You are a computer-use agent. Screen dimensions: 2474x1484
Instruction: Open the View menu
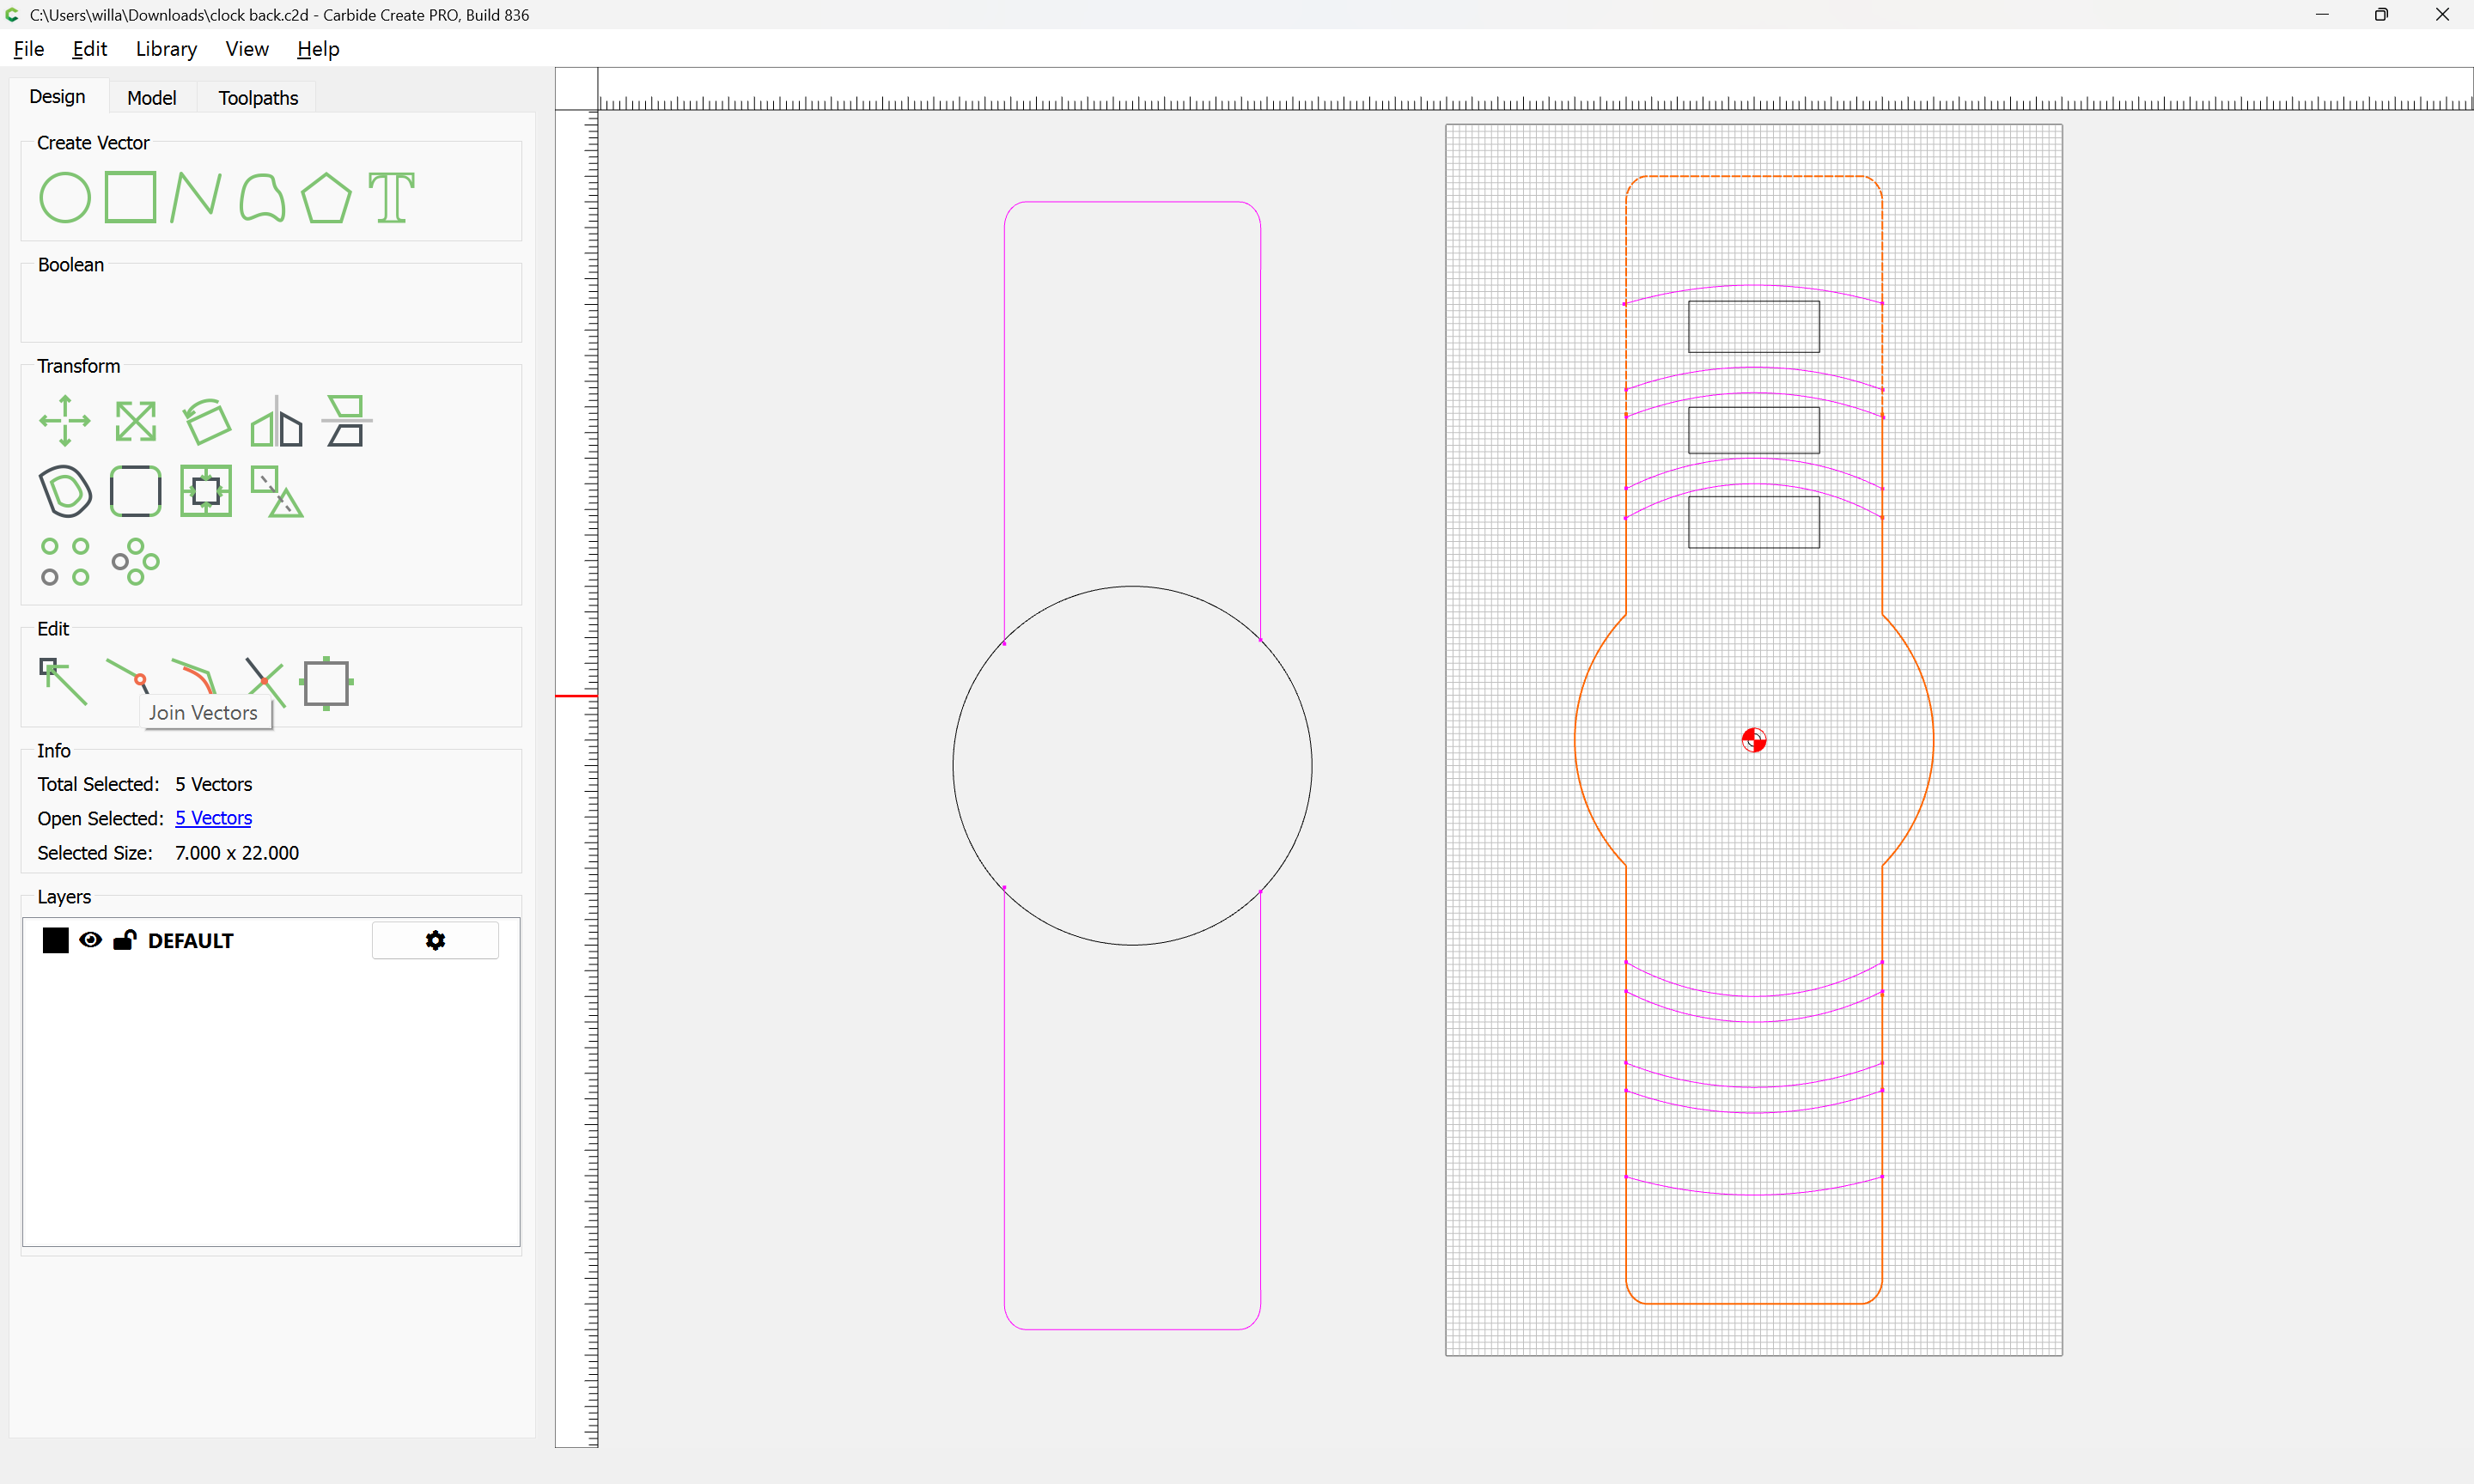click(246, 49)
